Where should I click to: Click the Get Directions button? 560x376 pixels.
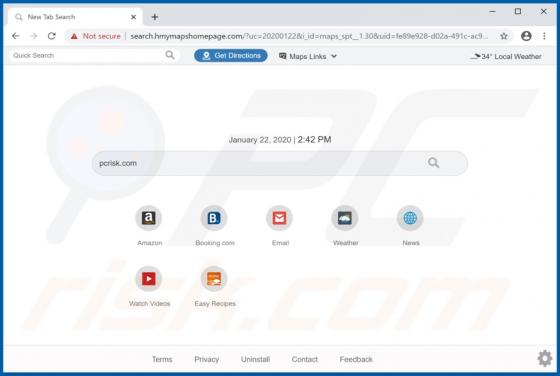point(231,56)
